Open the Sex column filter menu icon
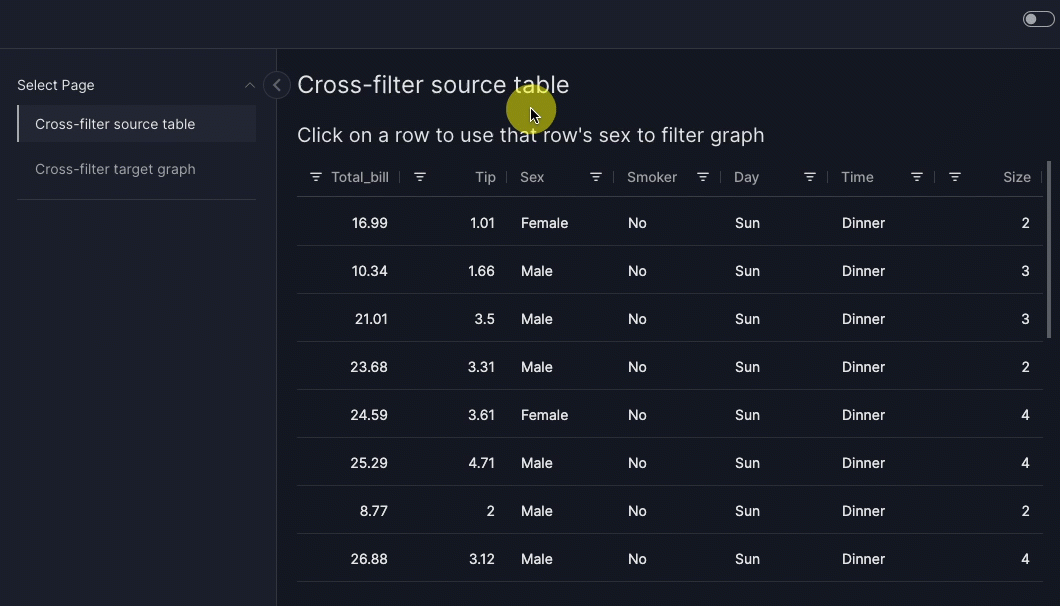Screen dimensions: 1060x606 [x=596, y=177]
